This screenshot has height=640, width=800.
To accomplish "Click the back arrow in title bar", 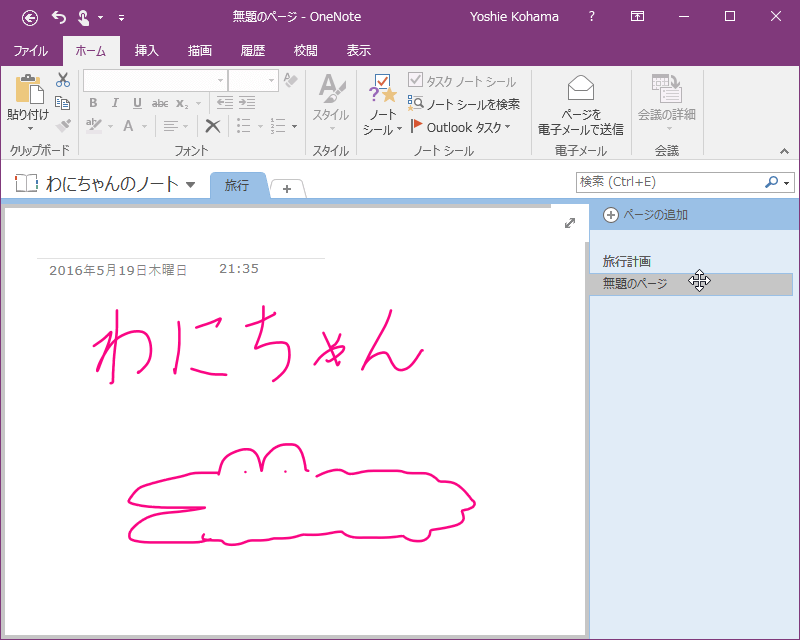I will (x=30, y=18).
